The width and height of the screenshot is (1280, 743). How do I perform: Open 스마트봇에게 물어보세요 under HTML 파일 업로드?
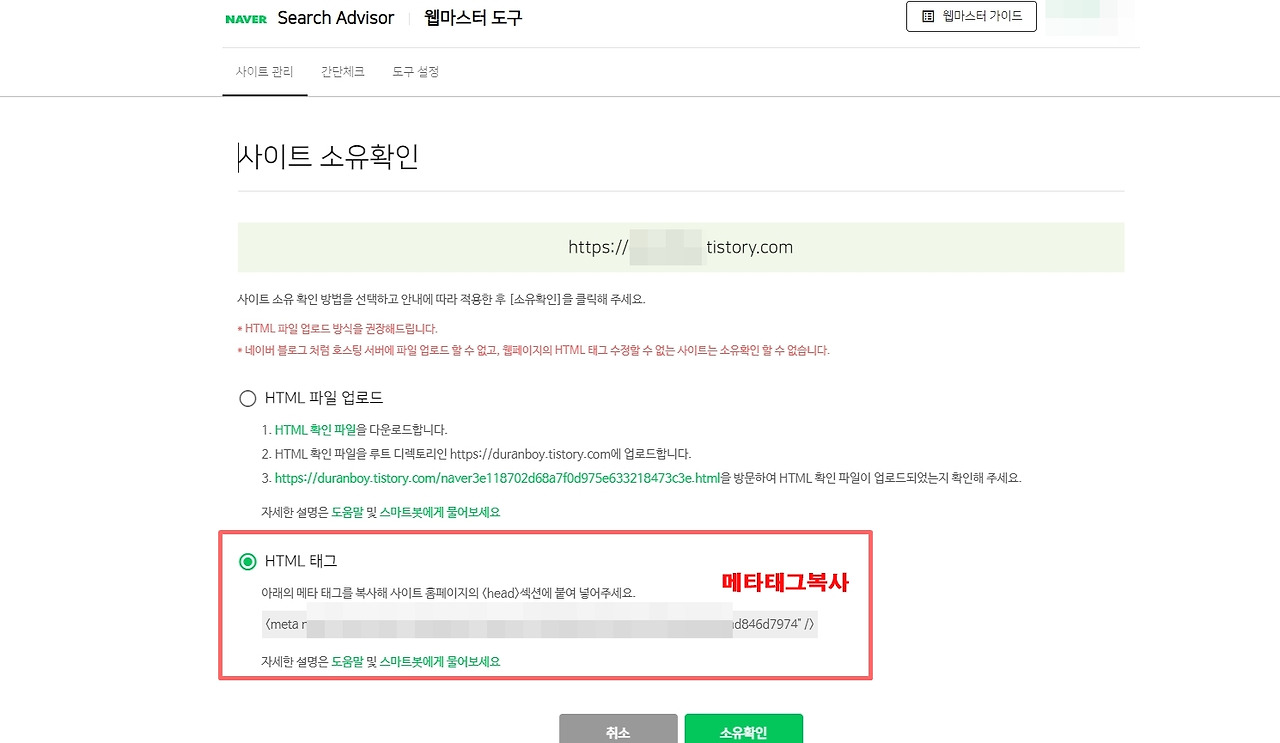click(440, 512)
